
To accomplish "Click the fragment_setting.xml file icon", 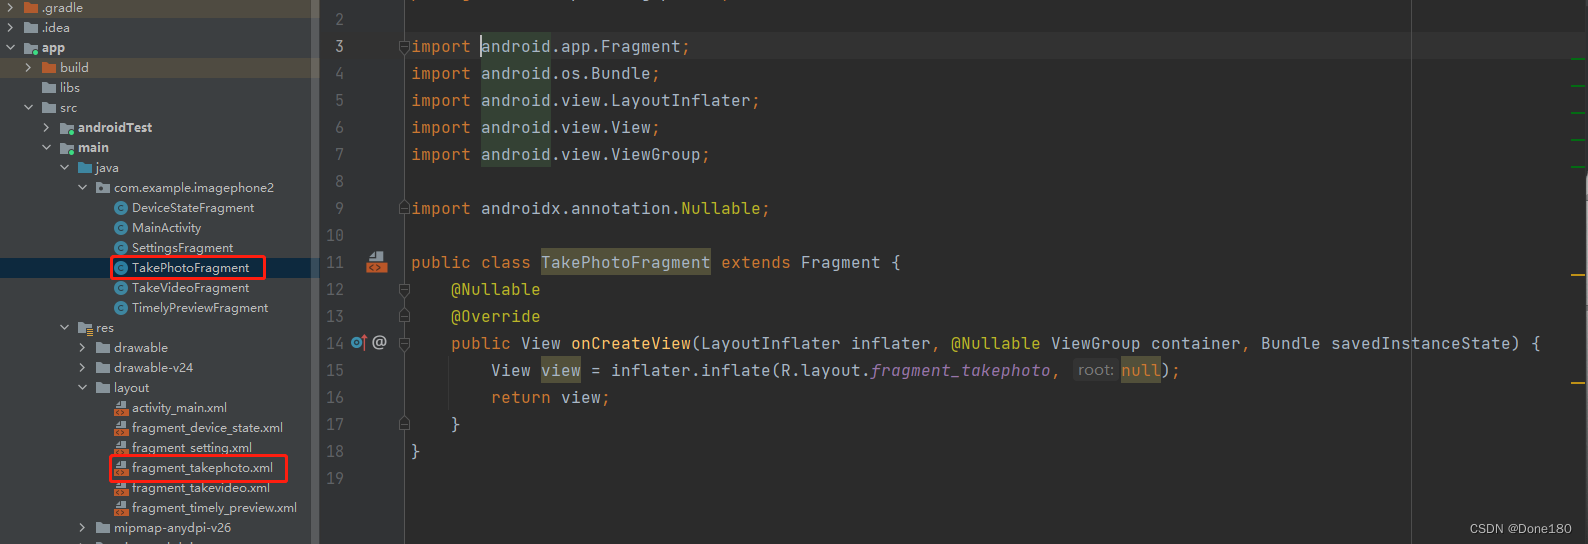I will 121,448.
